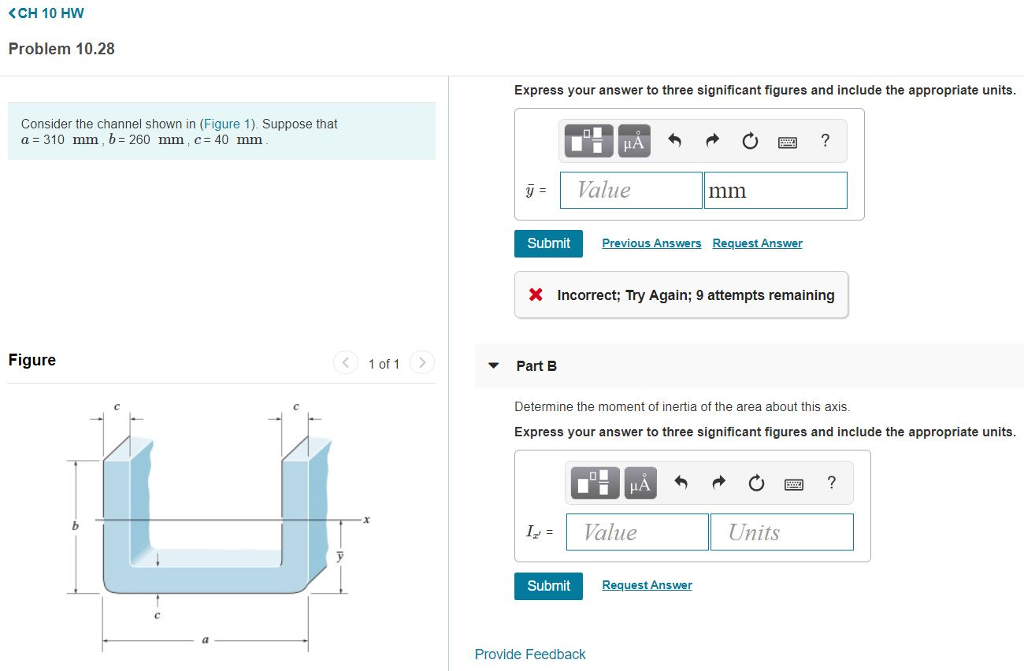This screenshot has height=671, width=1024.
Task: Open help via the question mark in Part A
Action: (x=825, y=141)
